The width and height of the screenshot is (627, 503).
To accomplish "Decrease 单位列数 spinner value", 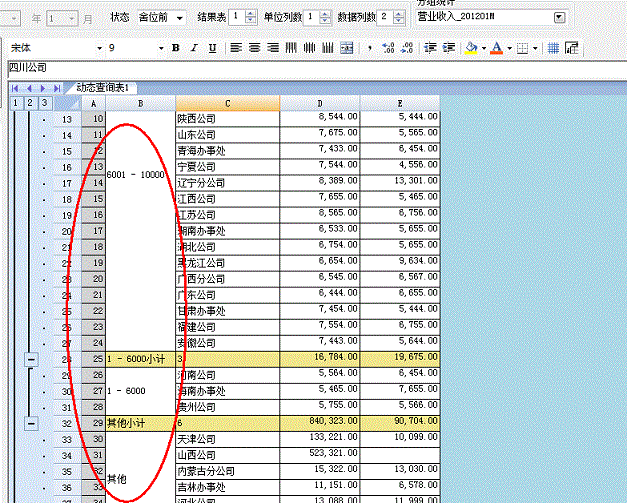I will [x=325, y=20].
